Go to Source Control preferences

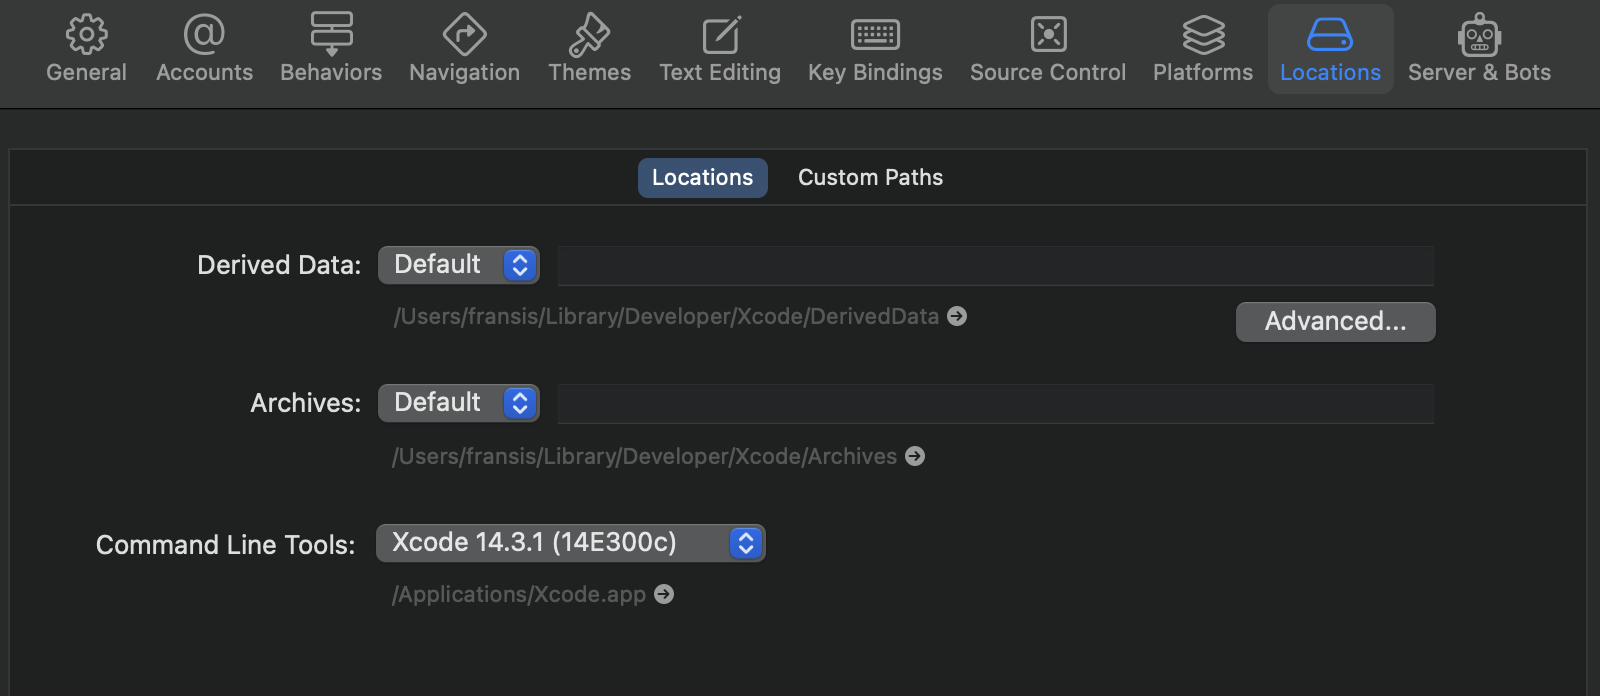point(1048,49)
